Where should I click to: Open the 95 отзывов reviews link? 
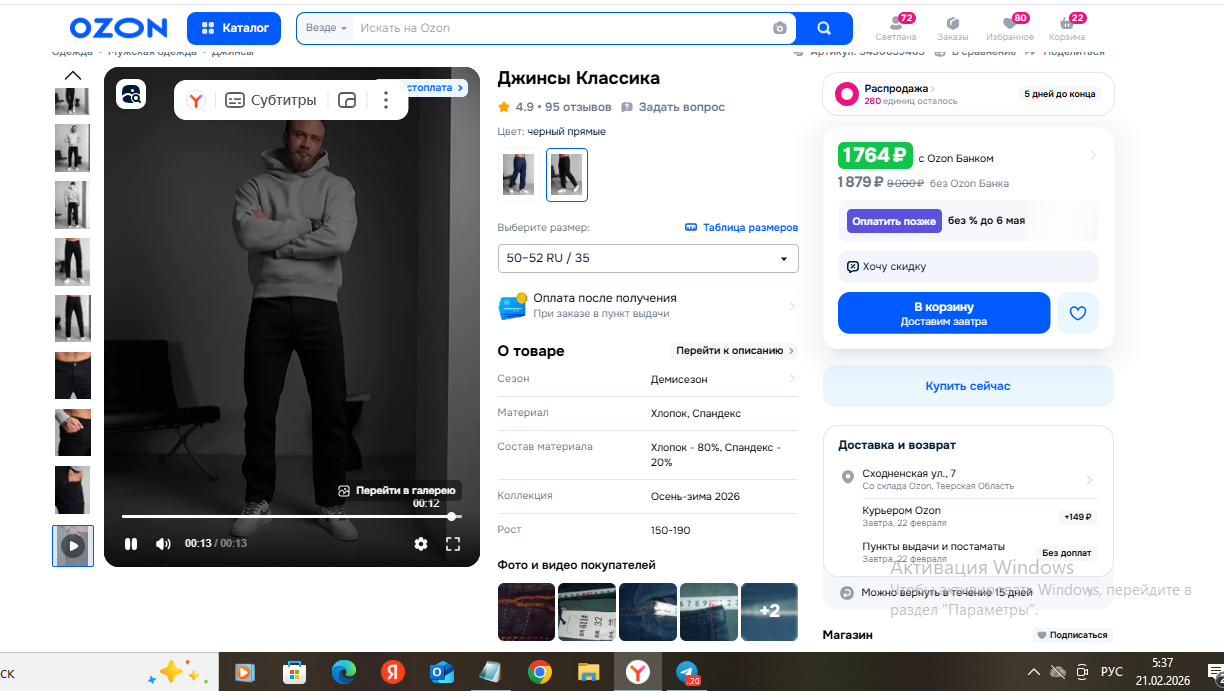[578, 107]
